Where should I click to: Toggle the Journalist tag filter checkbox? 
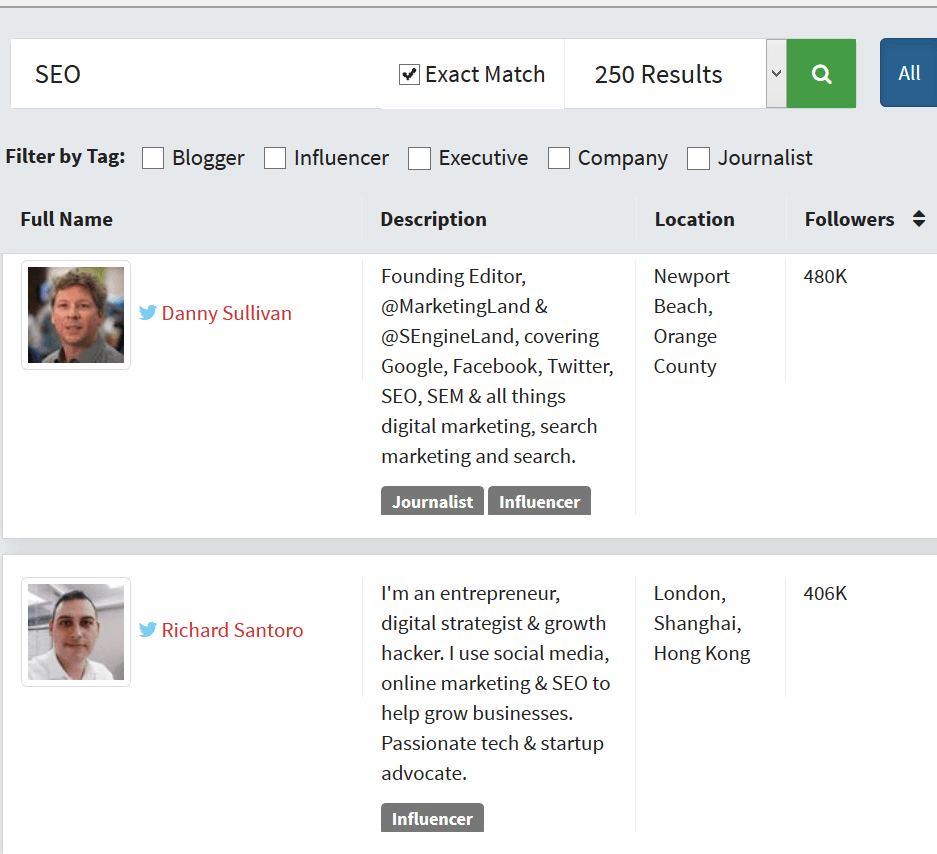[x=699, y=158]
